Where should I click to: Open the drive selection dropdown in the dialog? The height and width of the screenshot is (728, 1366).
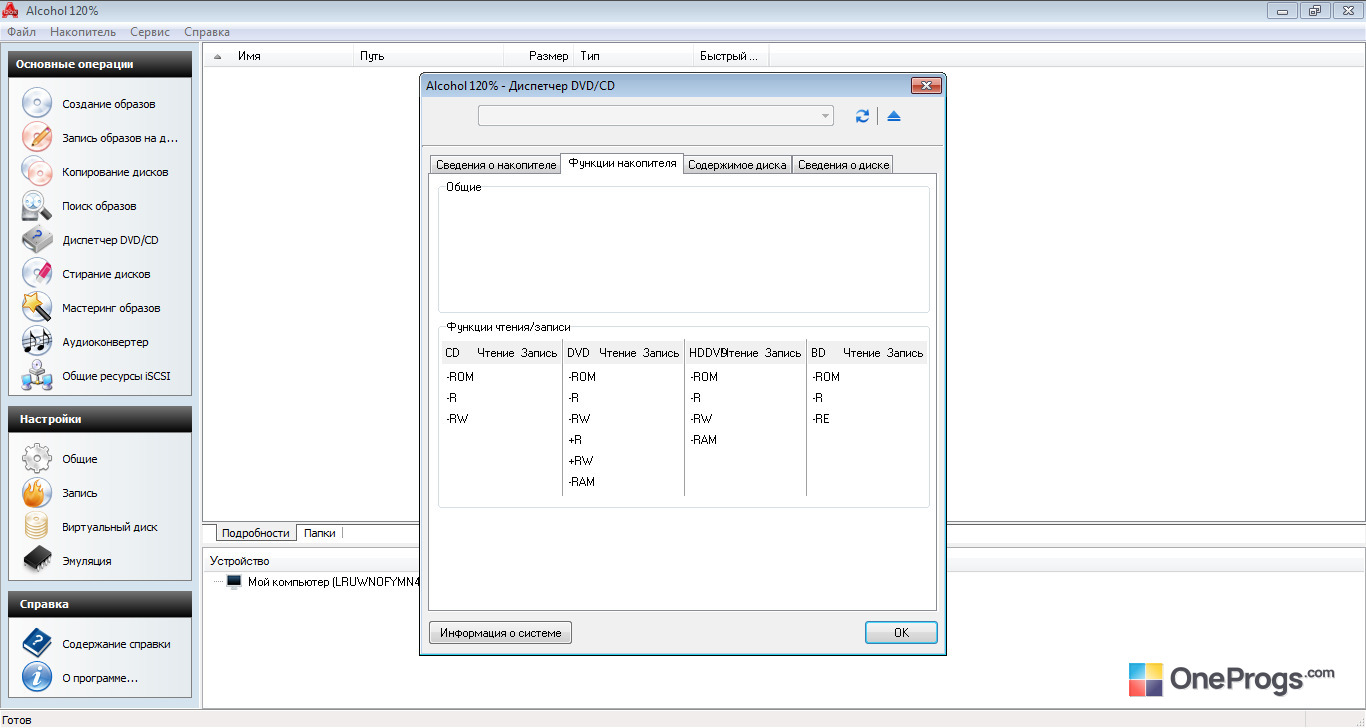coord(656,116)
